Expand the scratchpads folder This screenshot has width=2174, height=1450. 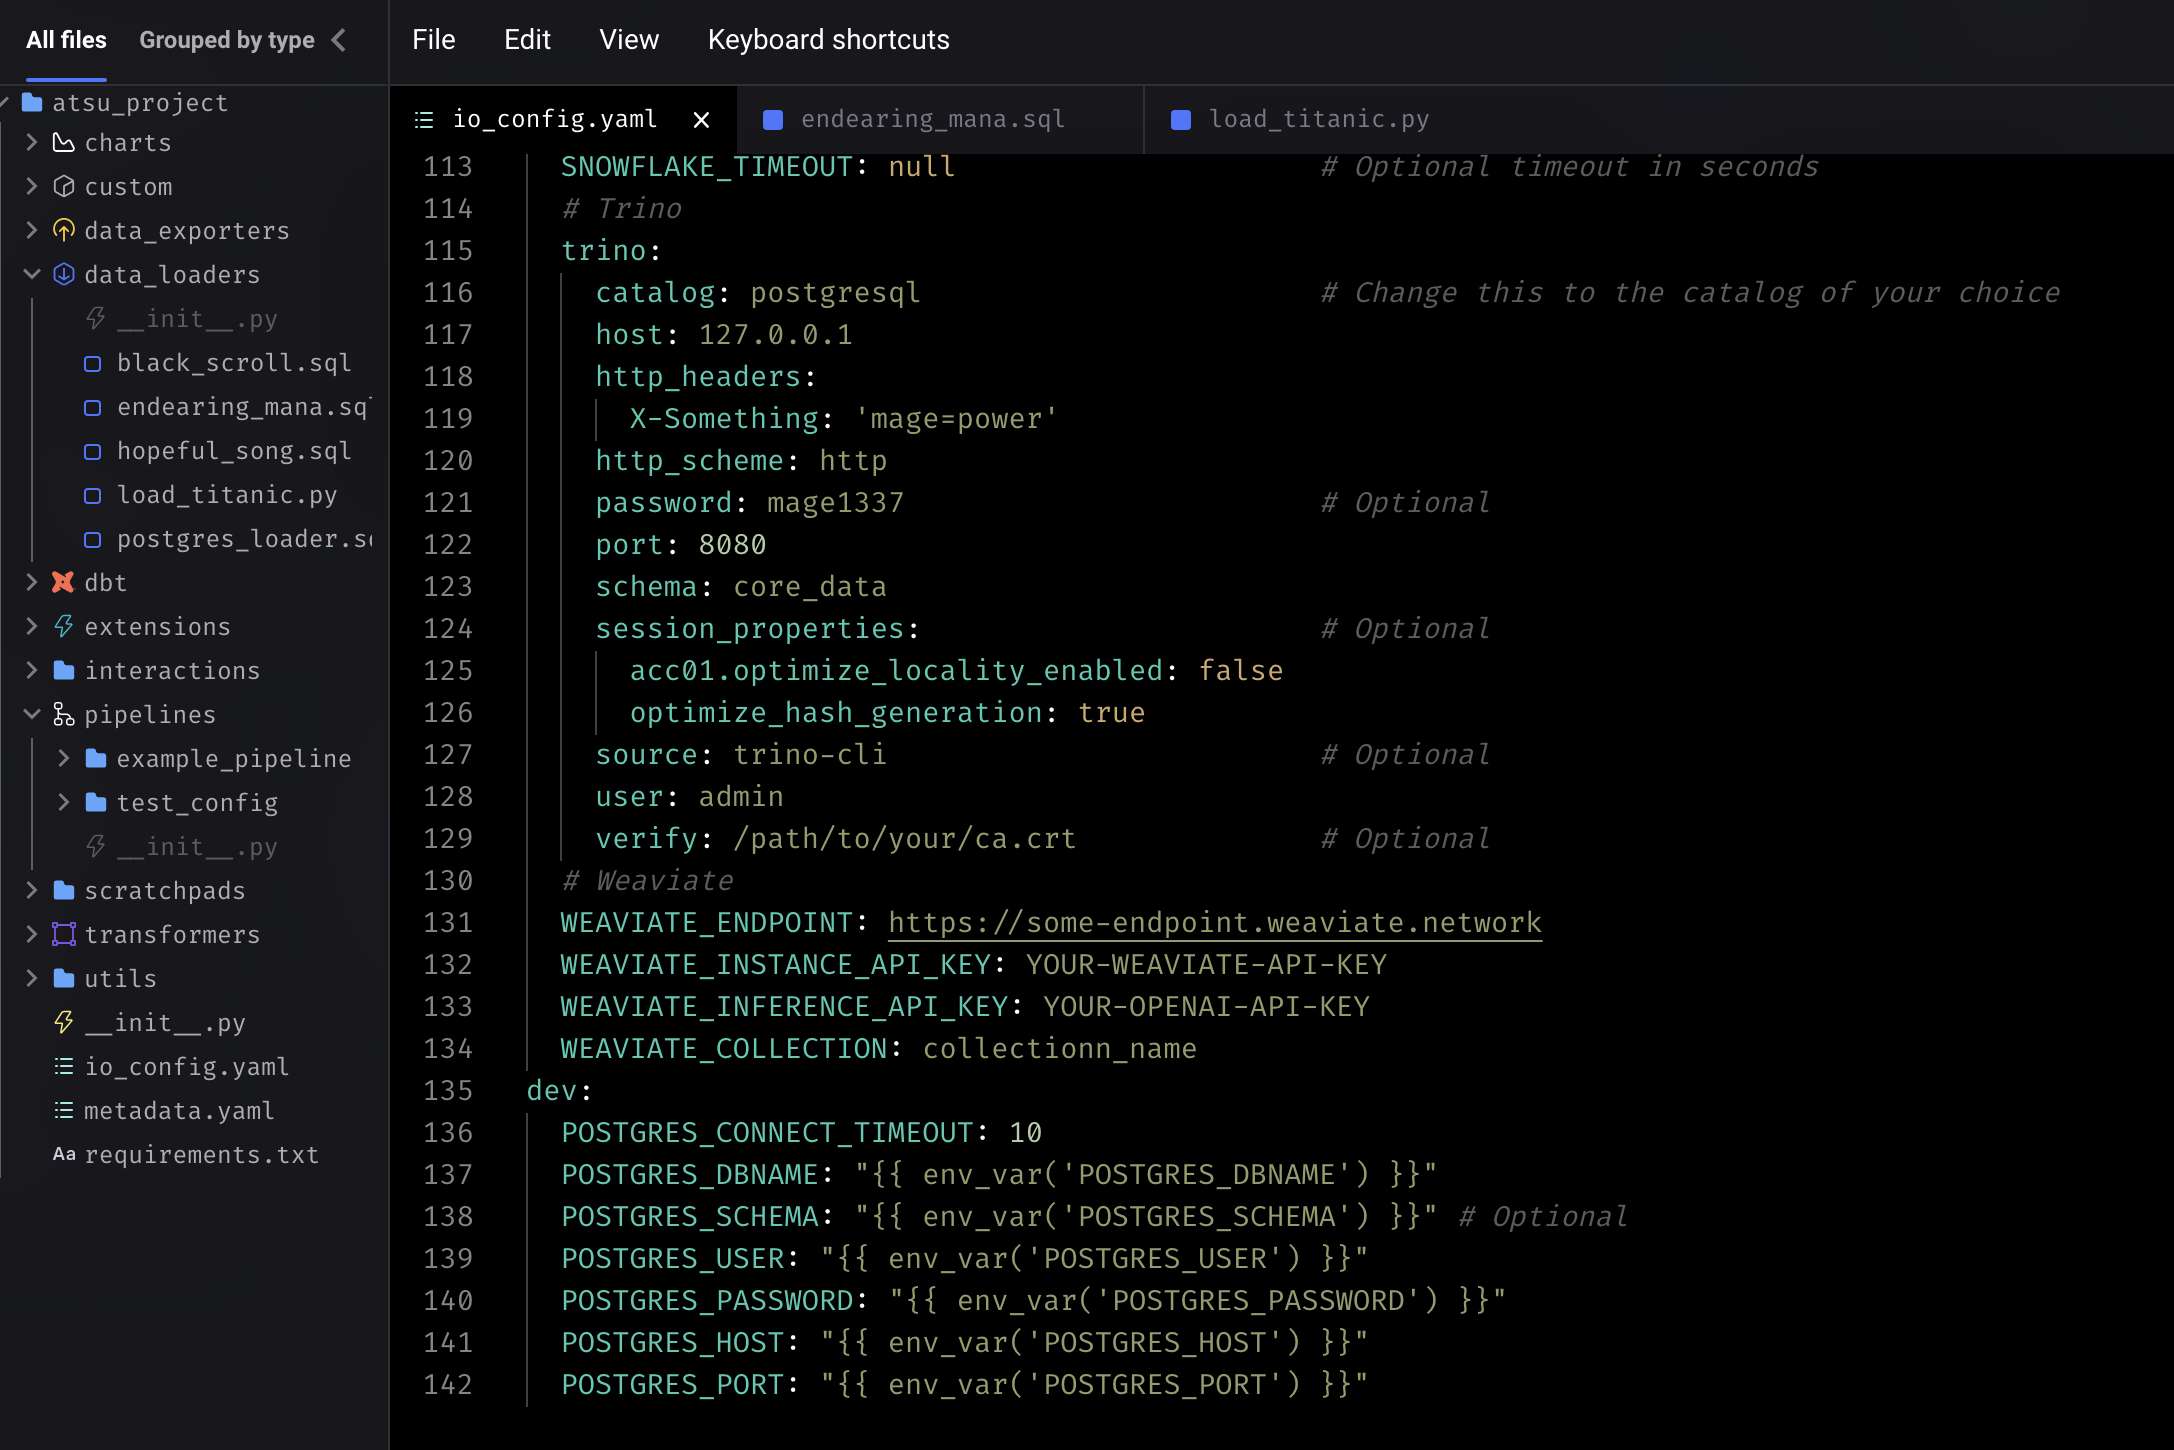[32, 891]
